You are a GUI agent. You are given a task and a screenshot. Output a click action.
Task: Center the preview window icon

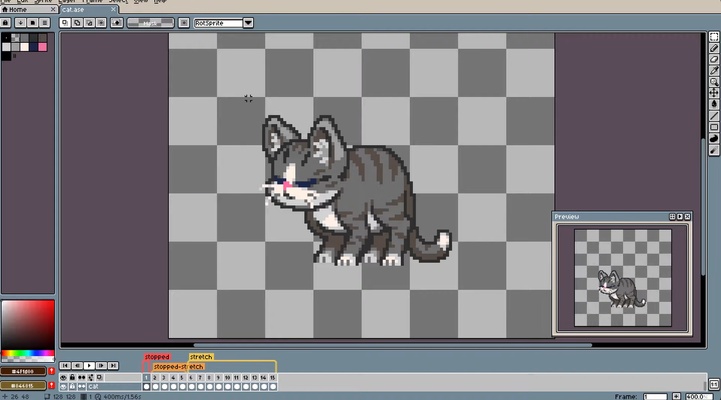(672, 217)
